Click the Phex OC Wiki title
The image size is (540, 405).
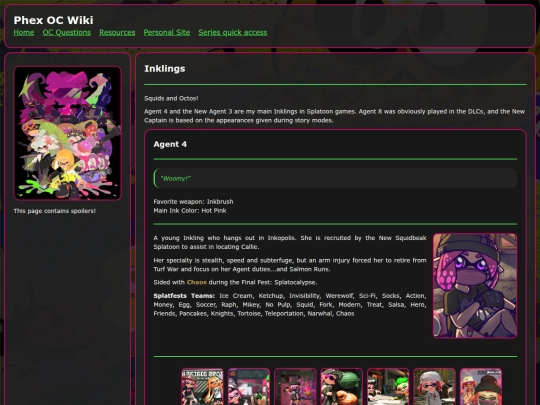pyautogui.click(x=53, y=20)
